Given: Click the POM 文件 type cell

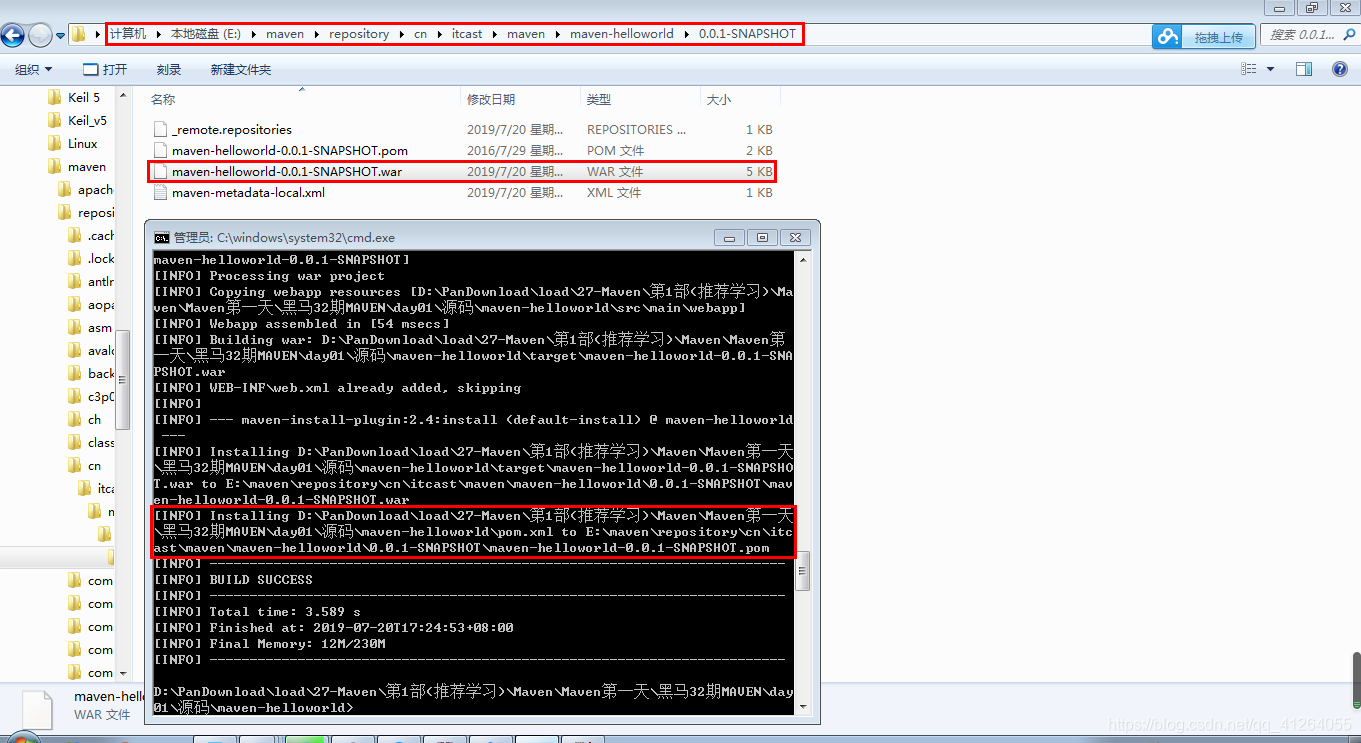Looking at the screenshot, I should pyautogui.click(x=616, y=151).
